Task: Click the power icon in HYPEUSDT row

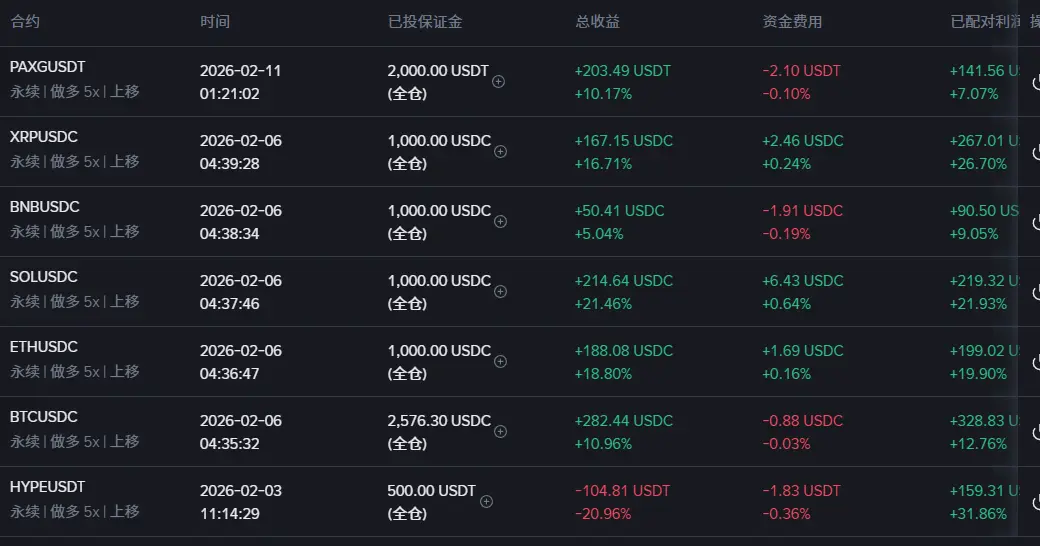Action: coord(1035,502)
